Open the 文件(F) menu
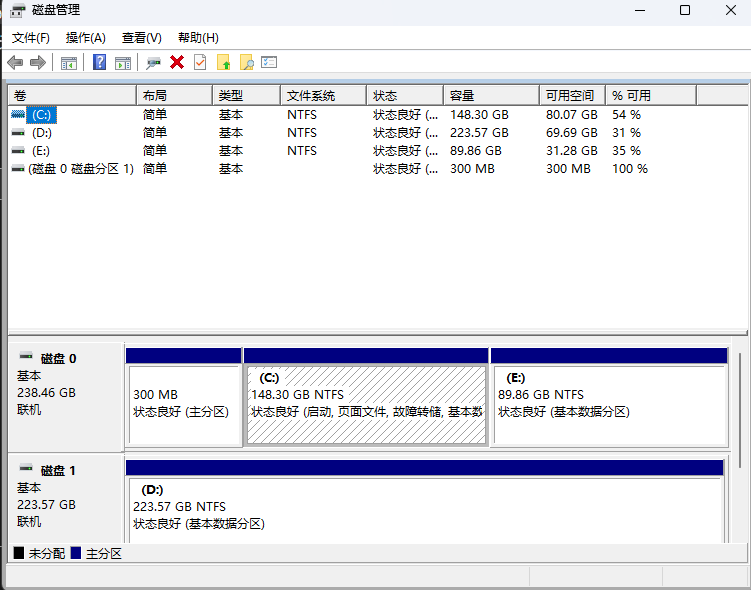The height and width of the screenshot is (590, 751). 31,38
